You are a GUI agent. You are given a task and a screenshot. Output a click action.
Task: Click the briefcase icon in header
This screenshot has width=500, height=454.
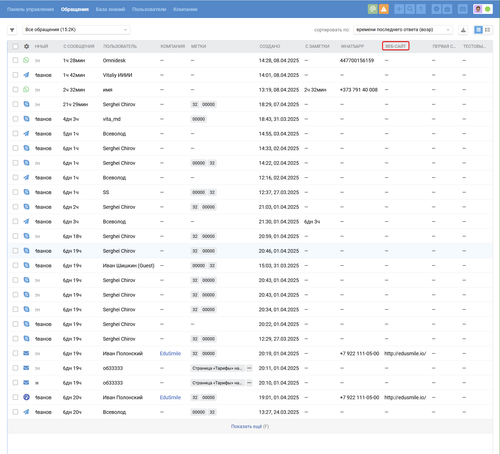coord(447,9)
